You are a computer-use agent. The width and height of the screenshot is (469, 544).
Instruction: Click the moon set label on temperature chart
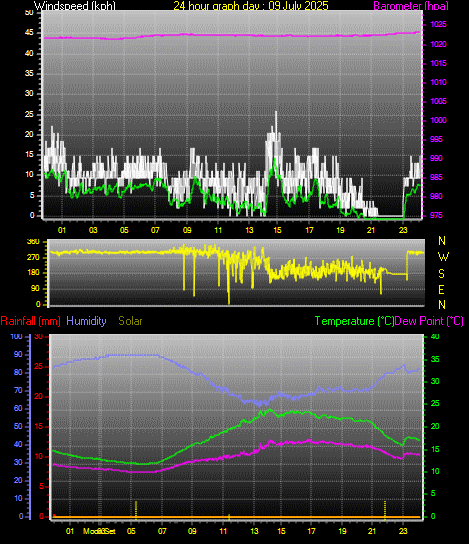(x=99, y=531)
